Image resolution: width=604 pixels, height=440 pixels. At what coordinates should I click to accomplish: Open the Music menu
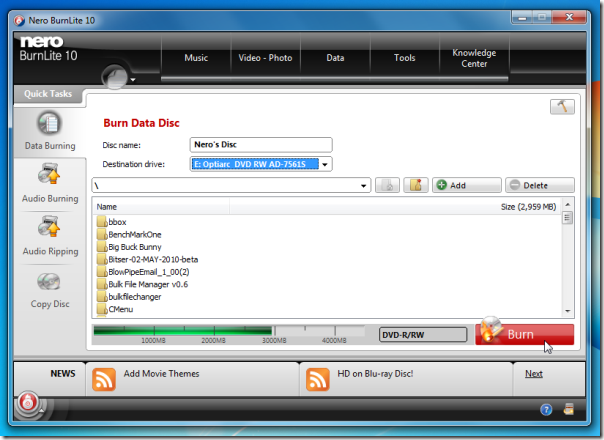(x=196, y=58)
